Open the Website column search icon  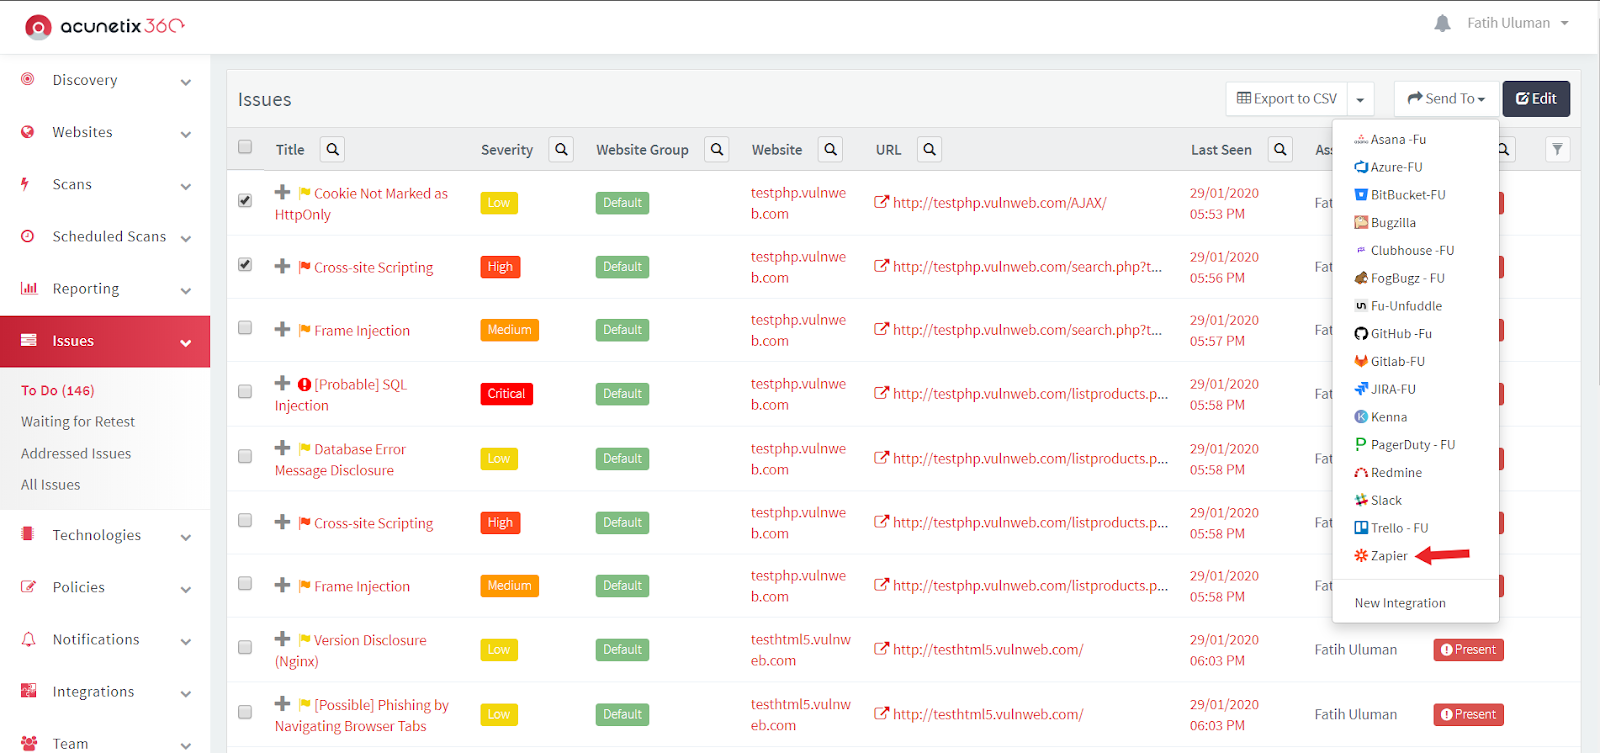831,149
